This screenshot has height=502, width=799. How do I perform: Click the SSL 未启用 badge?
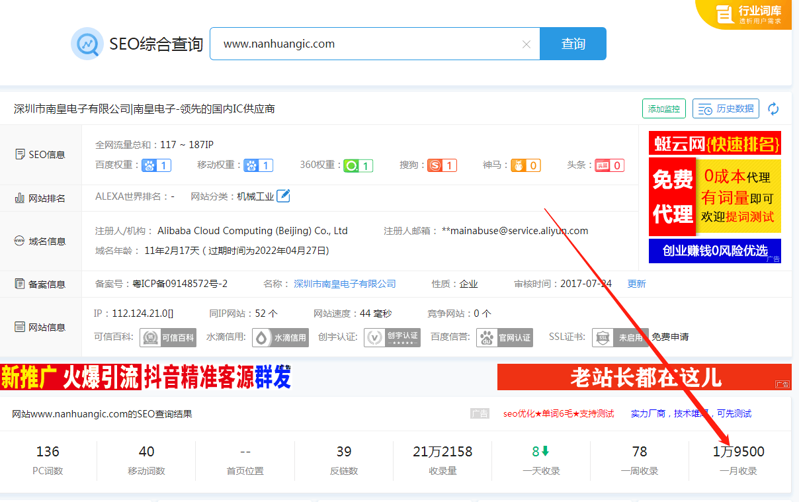point(620,337)
